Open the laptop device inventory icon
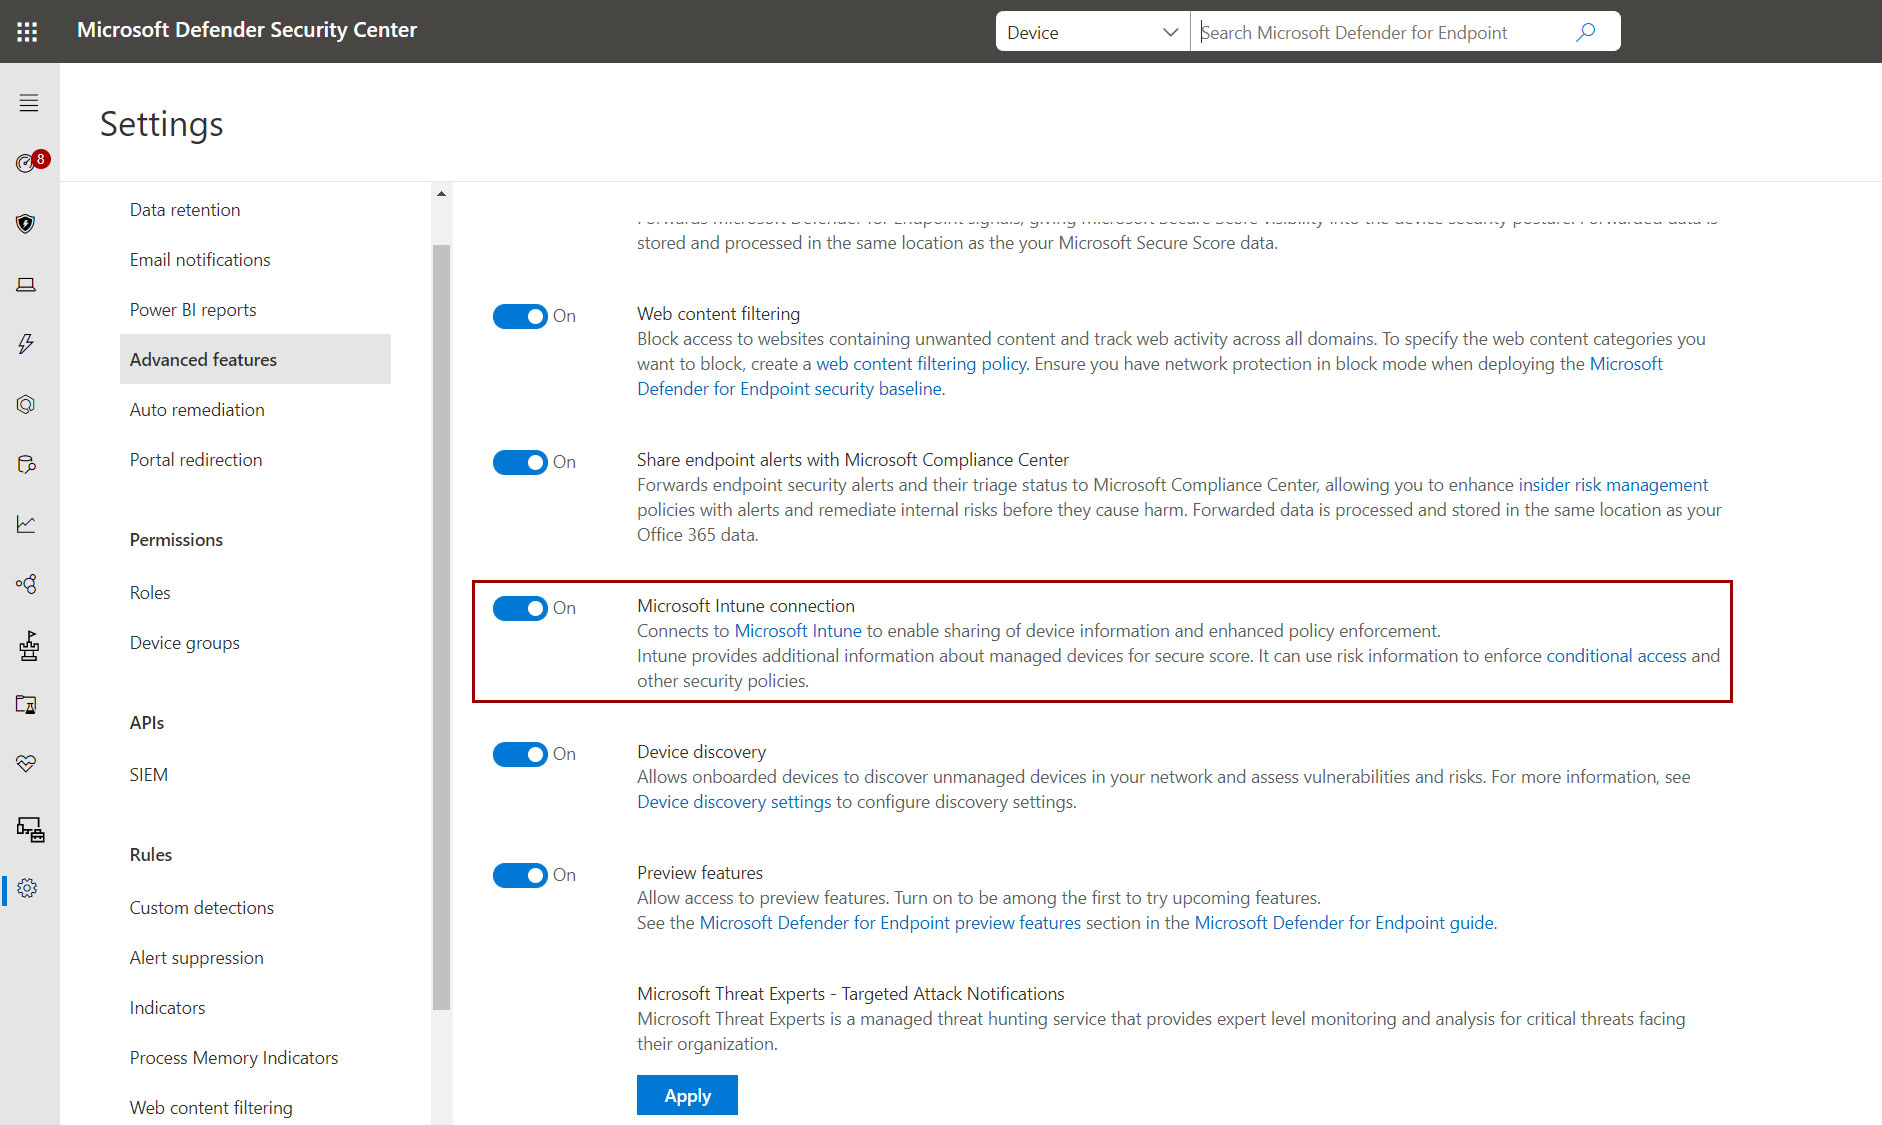The width and height of the screenshot is (1882, 1125). coord(26,285)
